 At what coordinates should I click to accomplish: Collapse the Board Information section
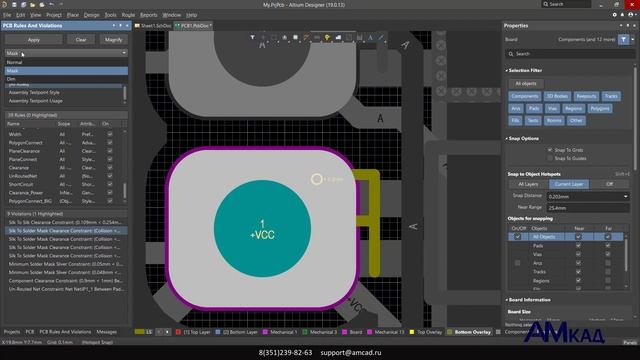(507, 300)
